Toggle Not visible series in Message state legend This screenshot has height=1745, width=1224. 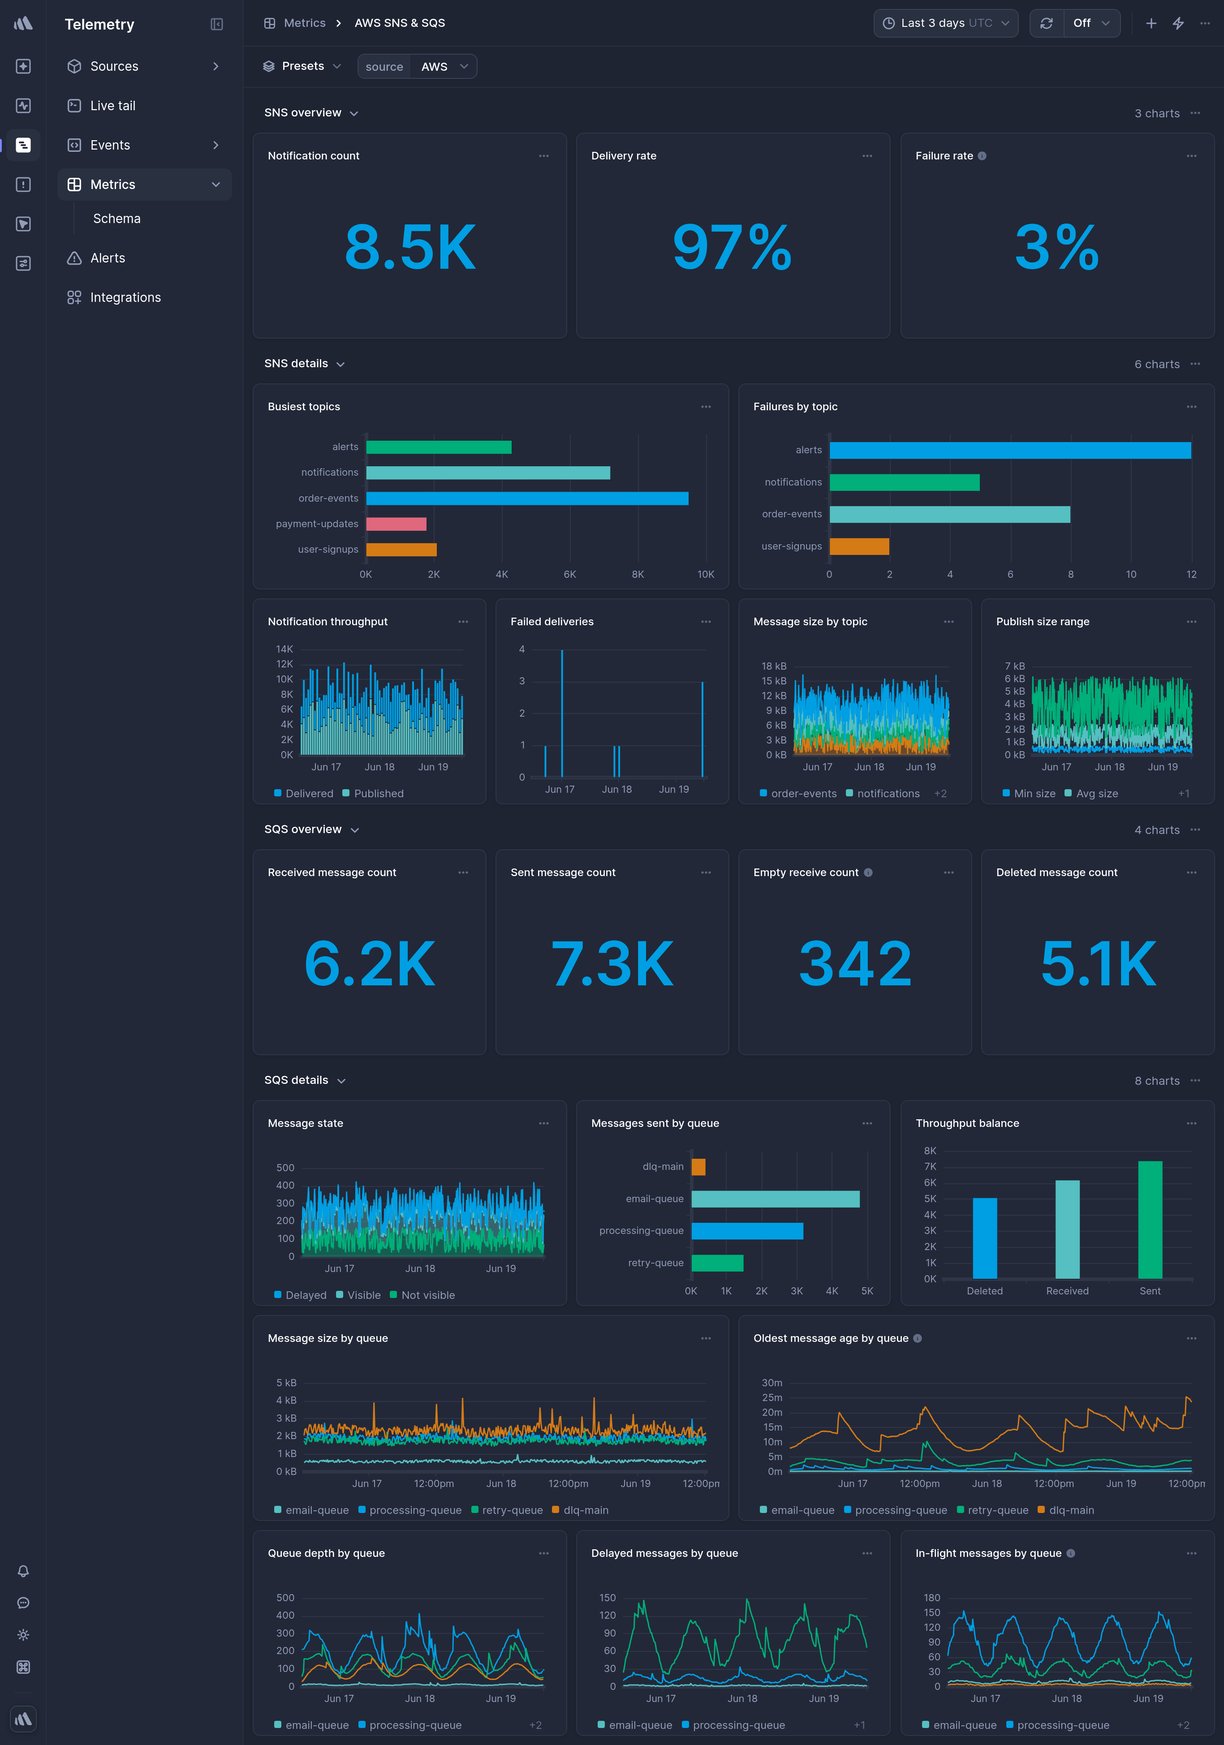pos(422,1296)
